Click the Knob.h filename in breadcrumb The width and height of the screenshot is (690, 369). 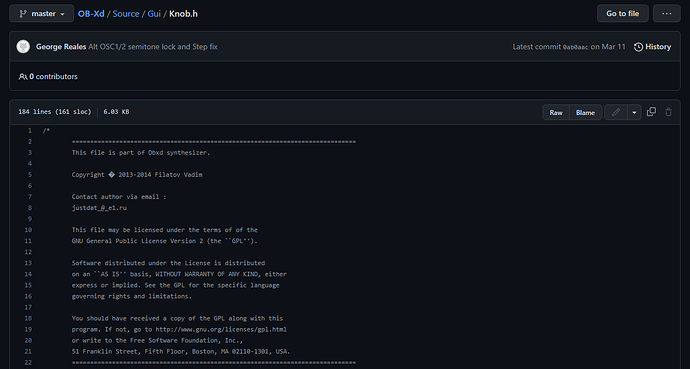click(x=184, y=14)
